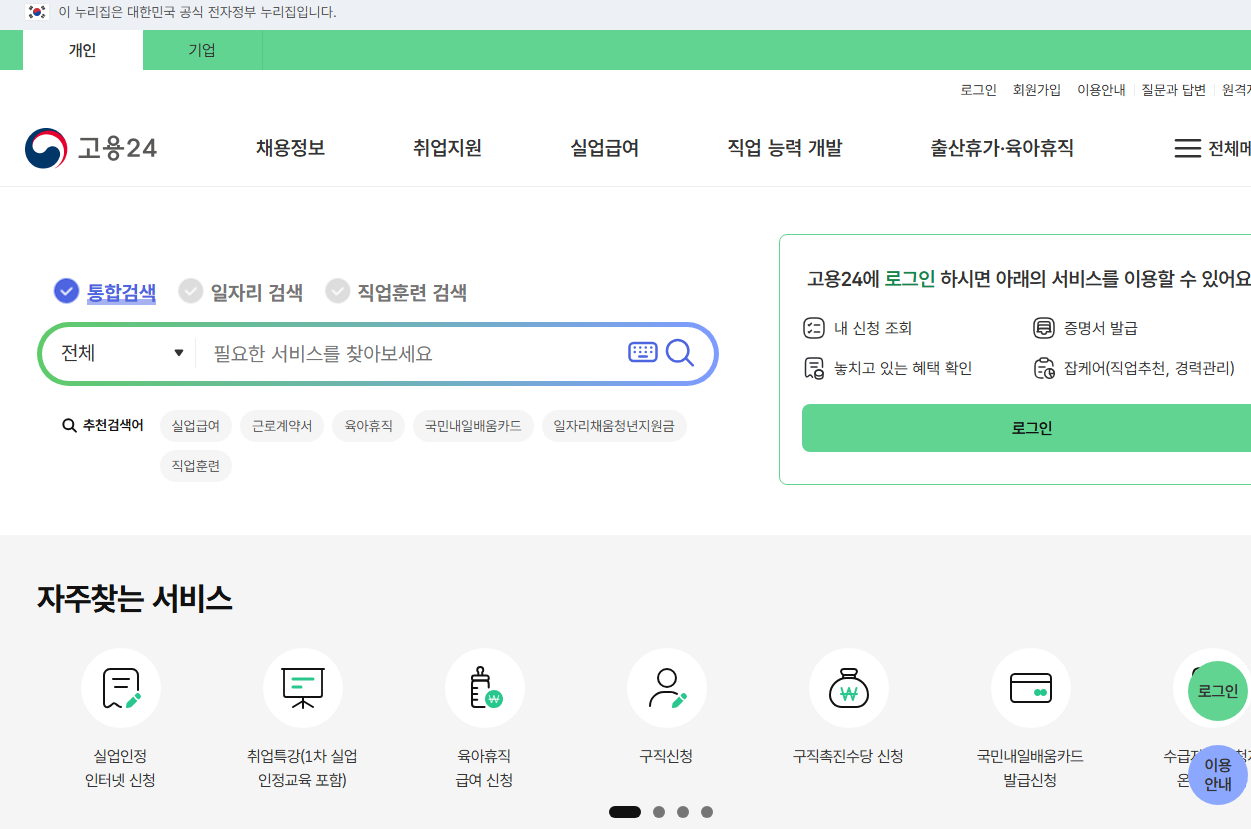
Task: Open the virtual keyboard icon in search bar
Action: (643, 352)
